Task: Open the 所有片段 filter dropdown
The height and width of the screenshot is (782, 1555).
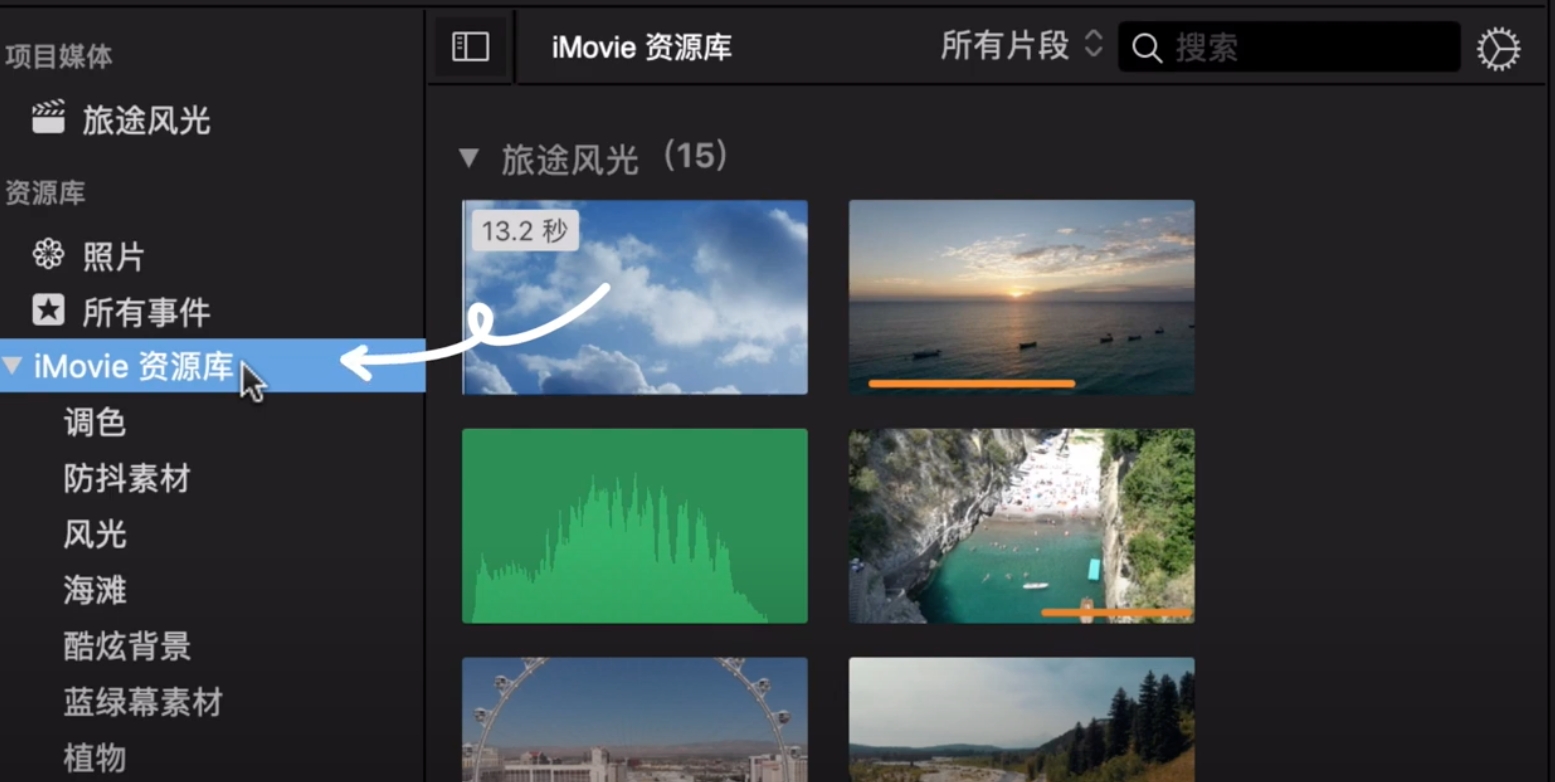Action: (x=1021, y=45)
